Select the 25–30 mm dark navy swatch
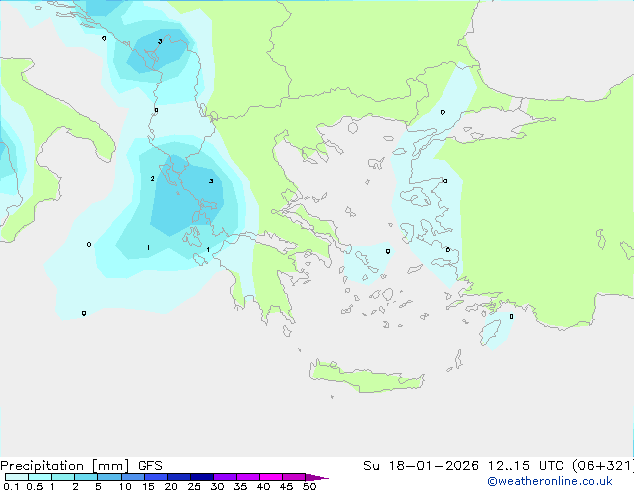Image resolution: width=634 pixels, height=490 pixels. (x=201, y=477)
